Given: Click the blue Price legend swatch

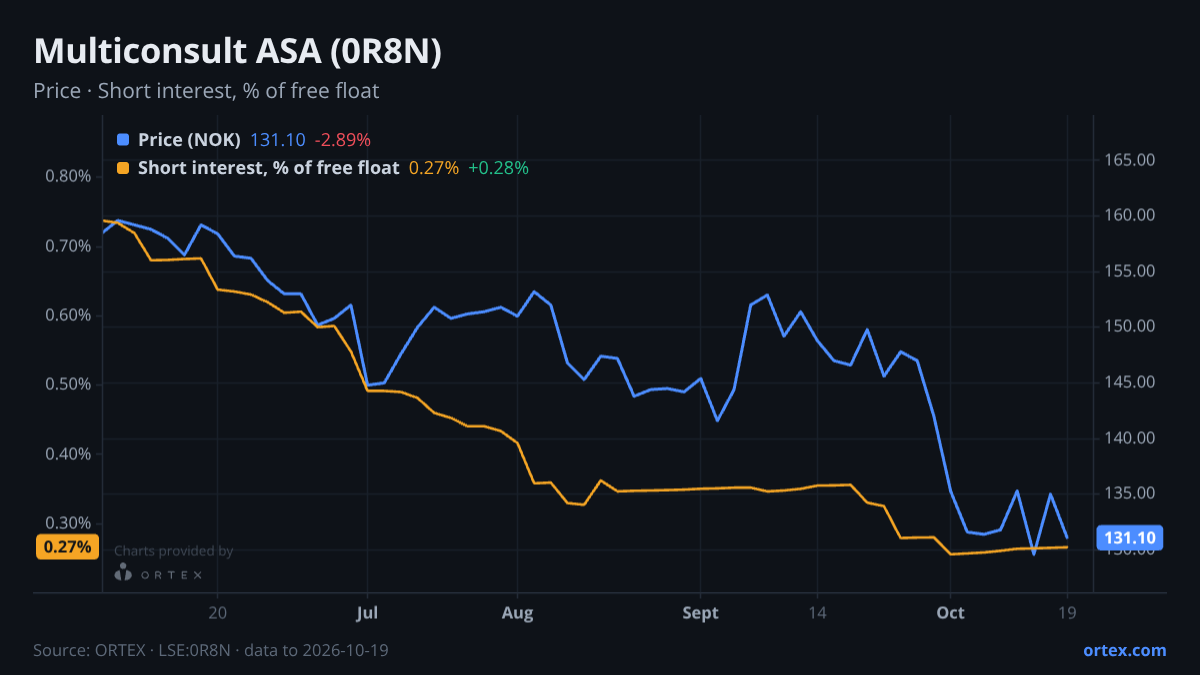Looking at the screenshot, I should [x=123, y=140].
